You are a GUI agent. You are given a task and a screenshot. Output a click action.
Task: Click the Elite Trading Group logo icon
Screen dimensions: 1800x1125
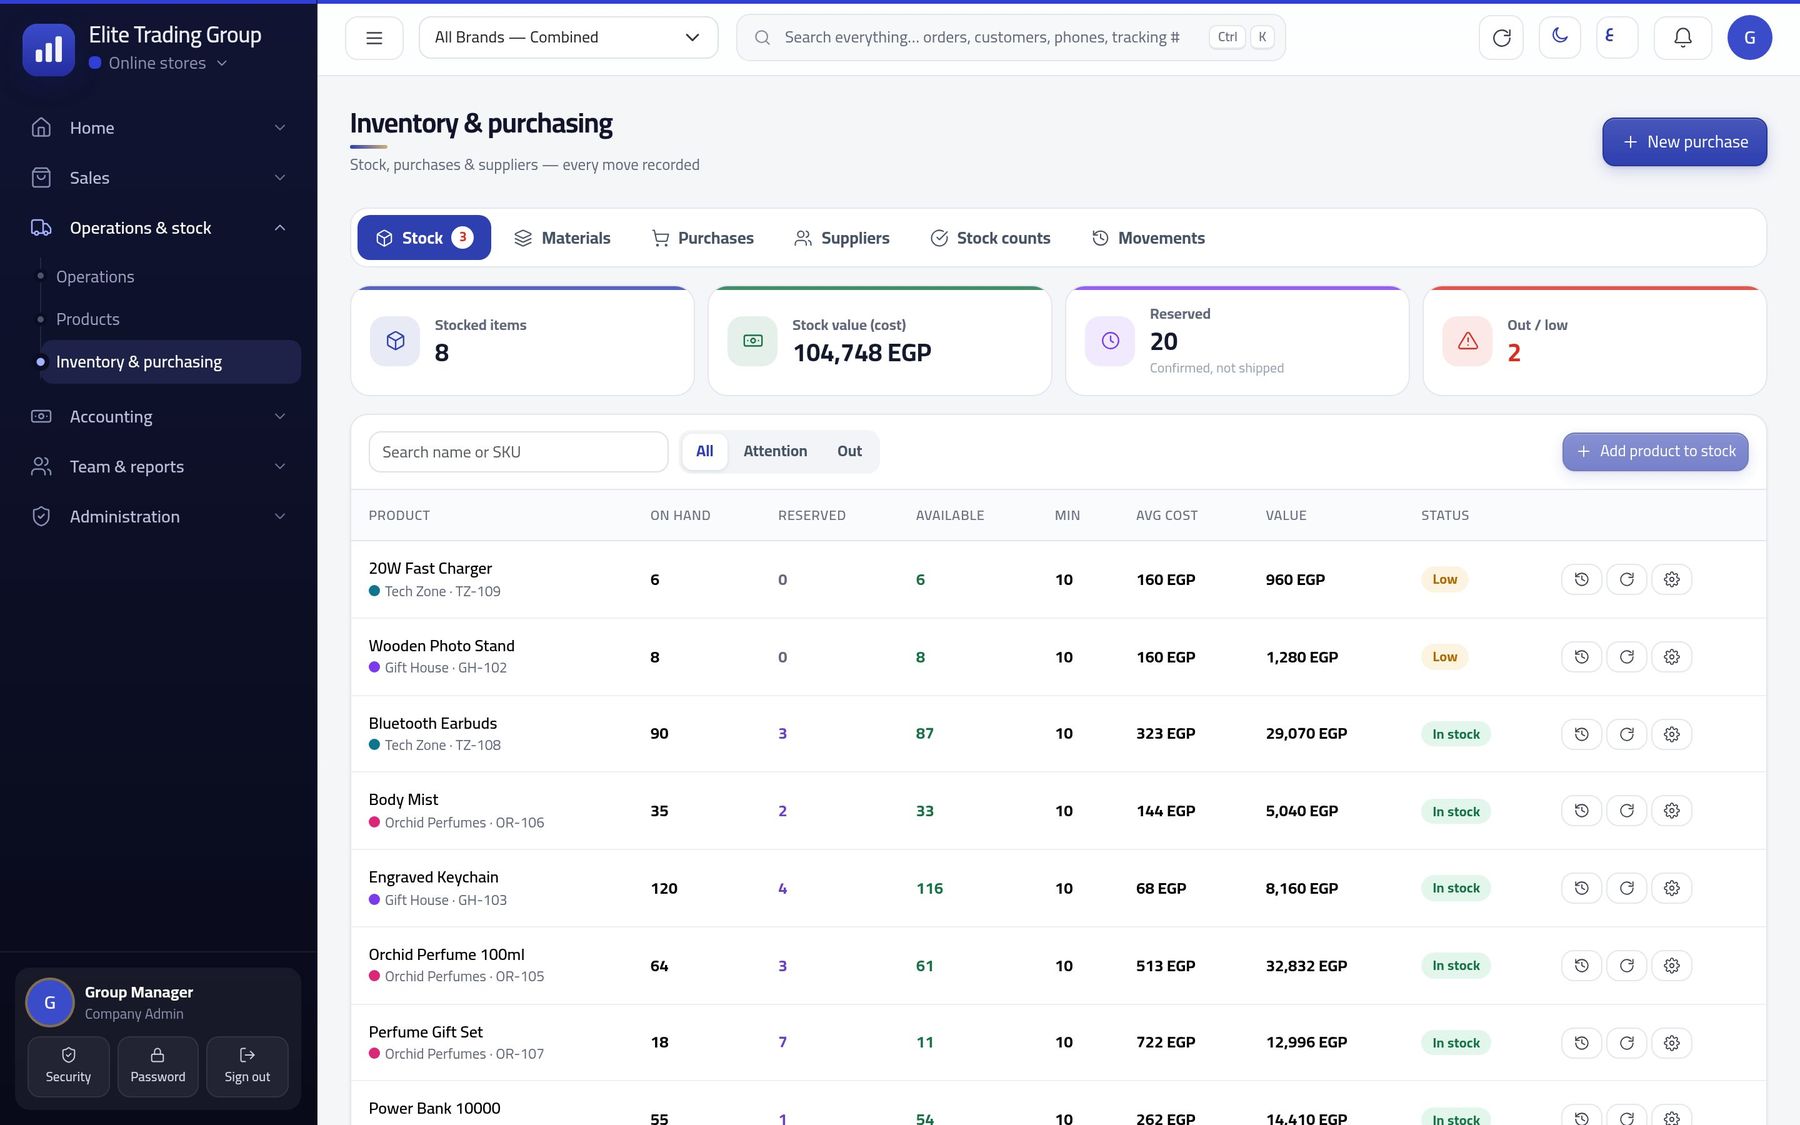(x=48, y=50)
